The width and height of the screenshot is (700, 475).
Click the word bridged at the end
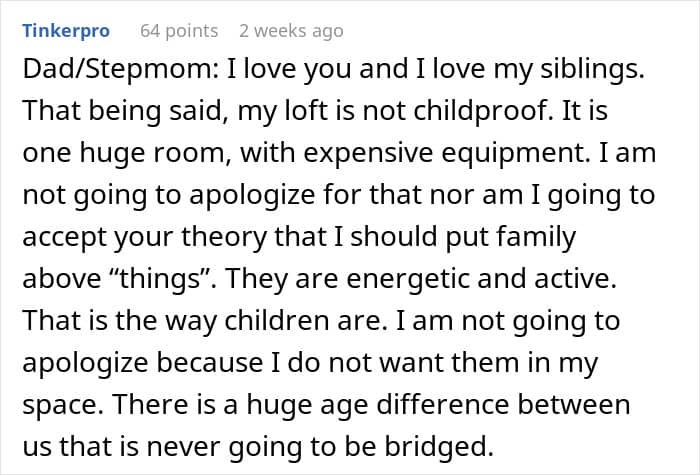point(439,446)
